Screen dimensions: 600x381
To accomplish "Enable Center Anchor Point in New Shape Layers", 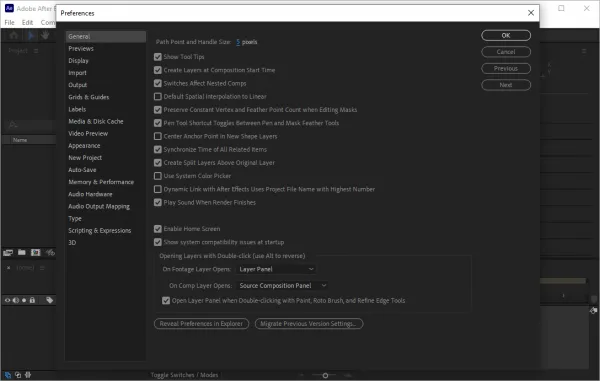I will [x=158, y=136].
